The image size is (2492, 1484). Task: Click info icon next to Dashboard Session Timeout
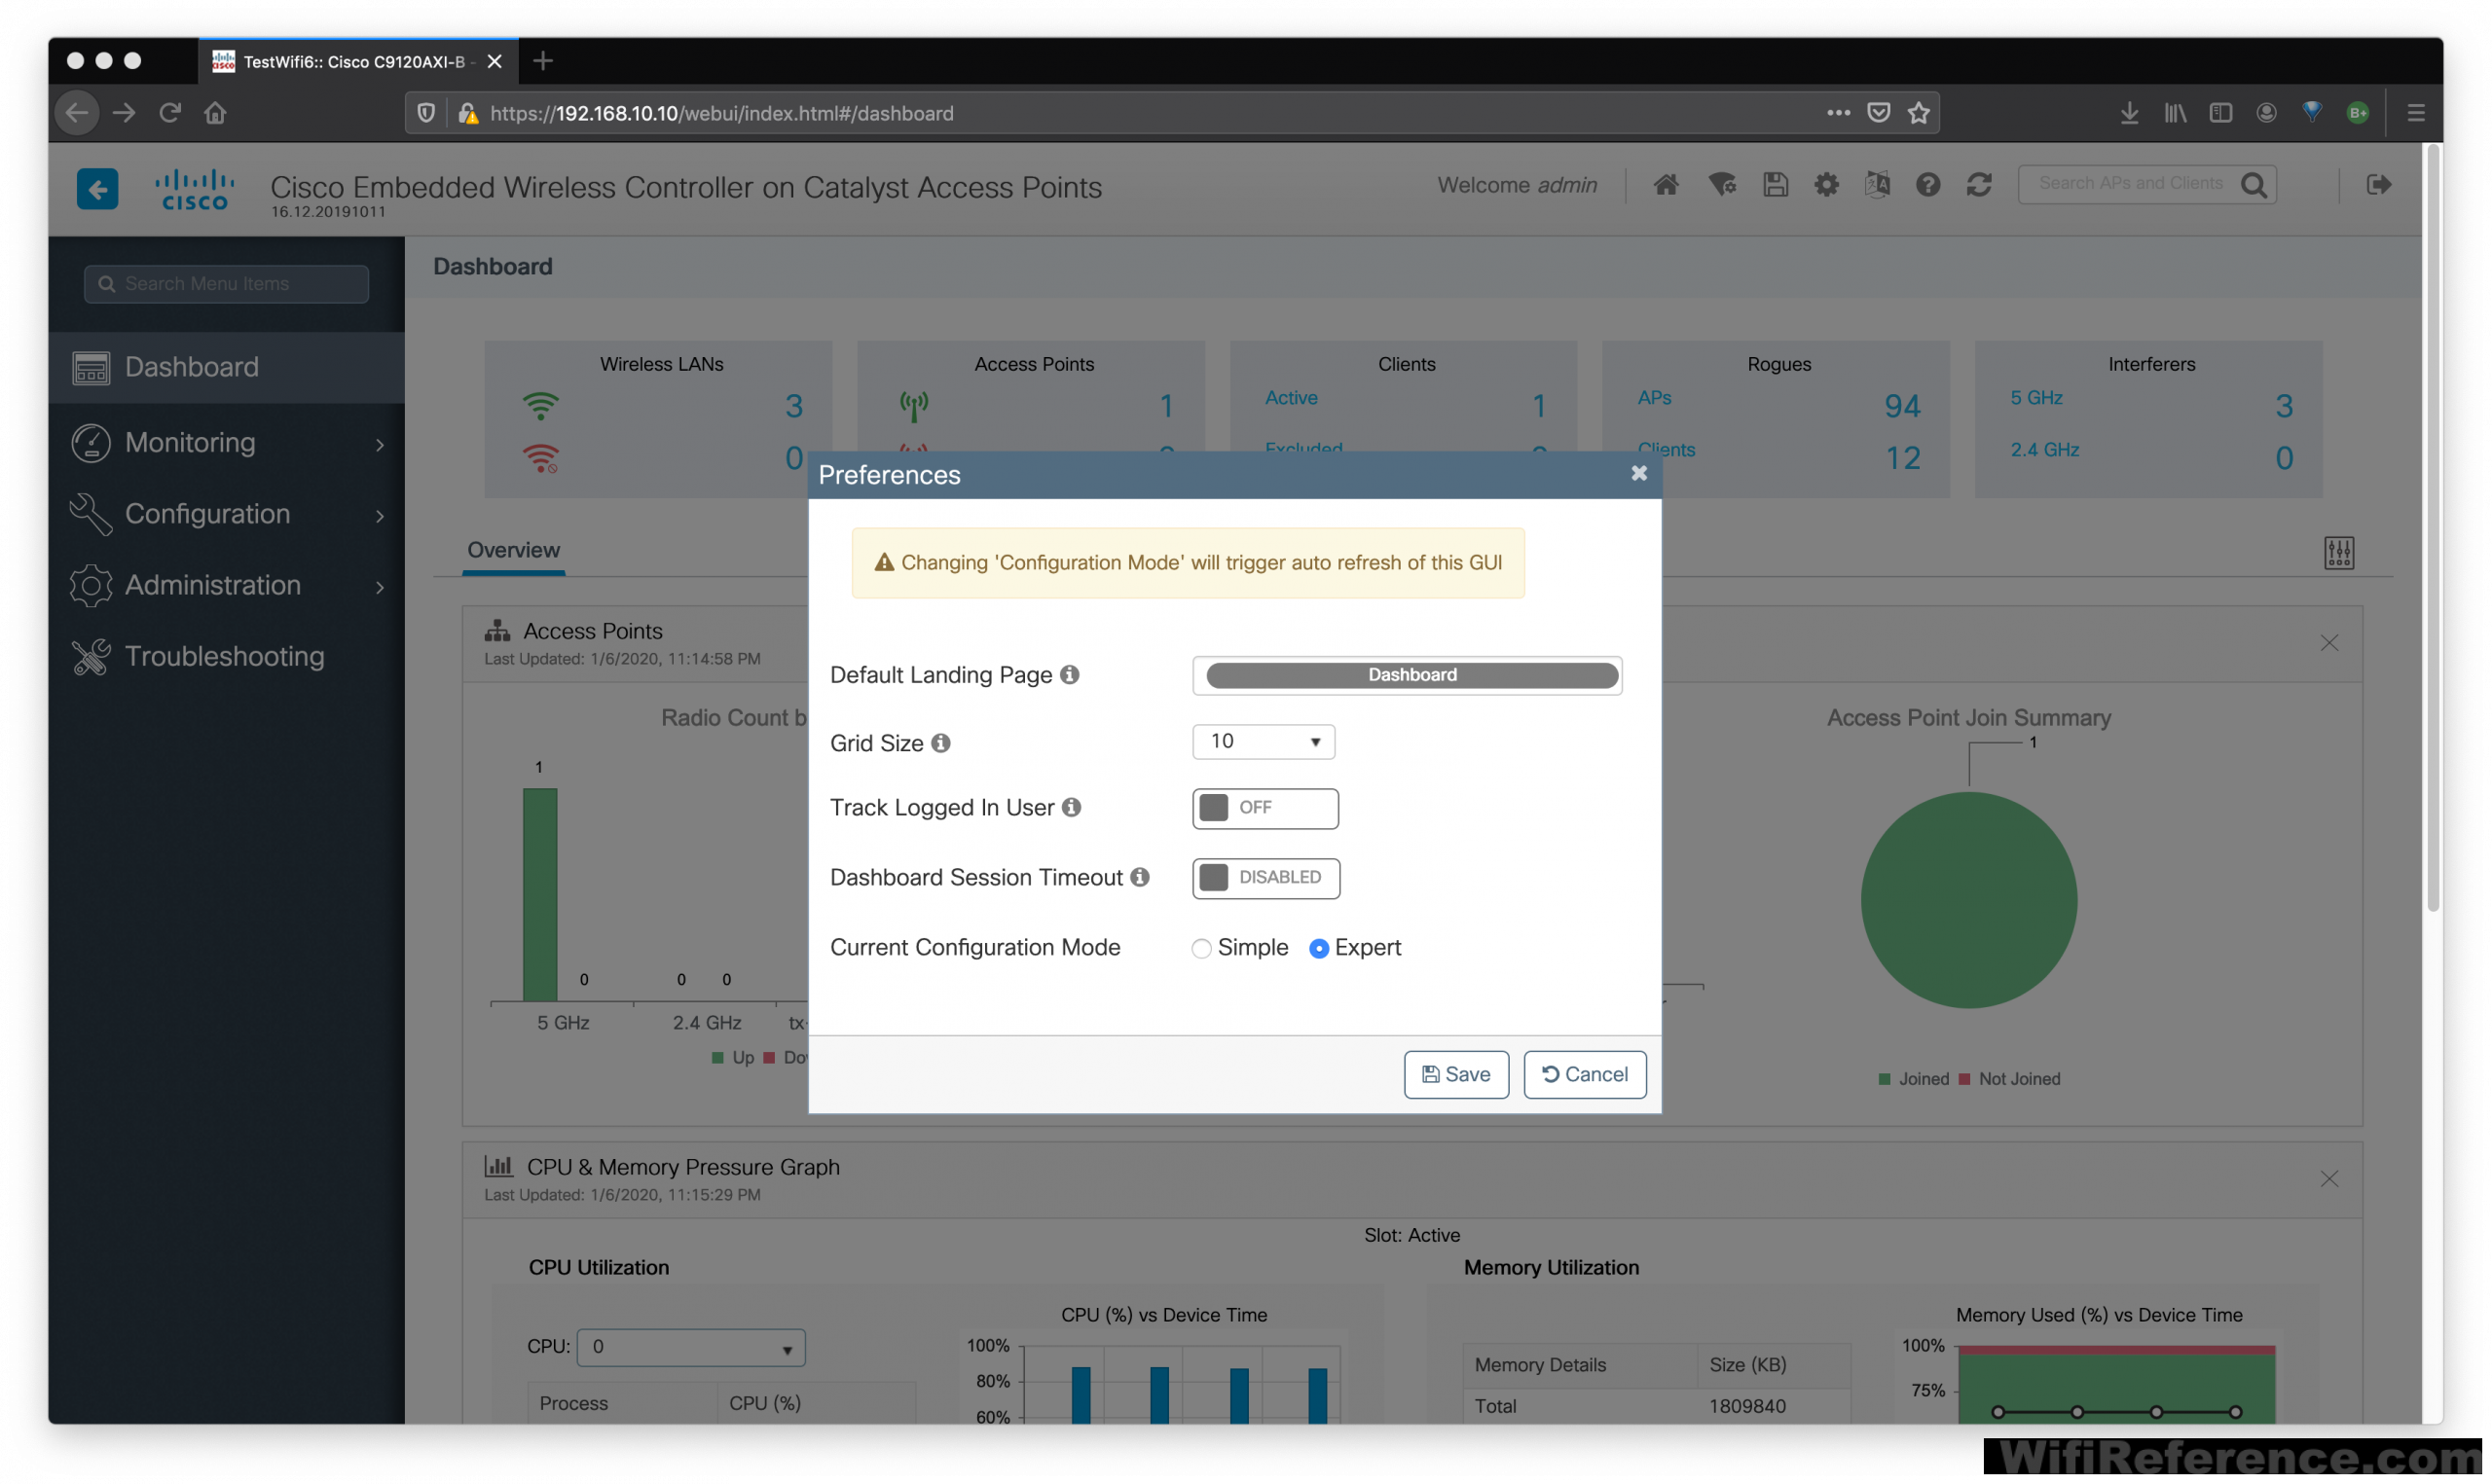[1139, 878]
